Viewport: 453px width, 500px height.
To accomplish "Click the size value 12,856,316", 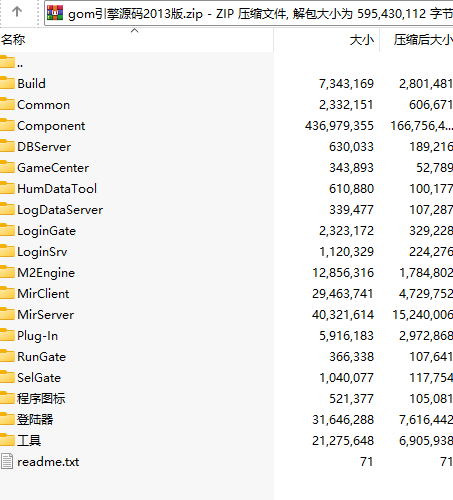I will 343,273.
